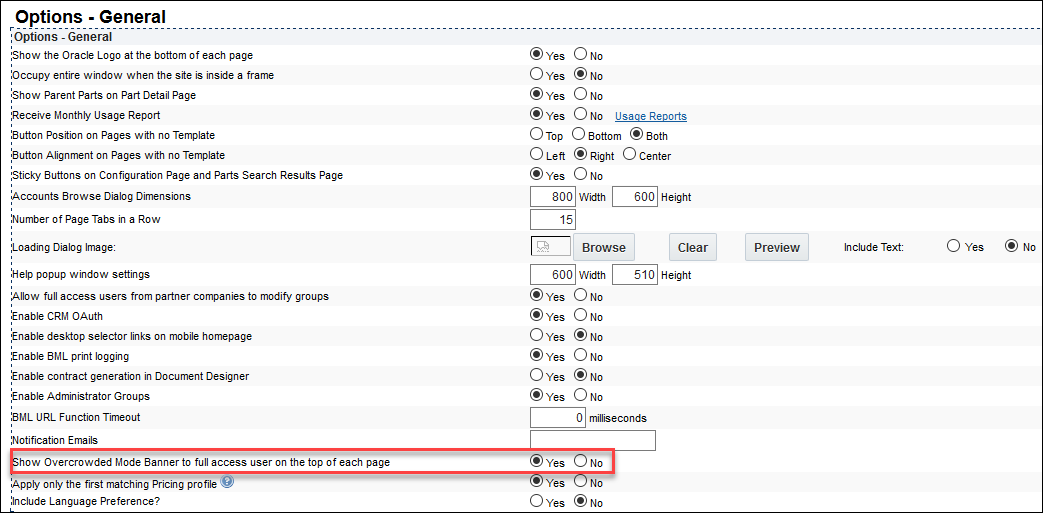Select No for Show the Oracle Logo
Image resolution: width=1043 pixels, height=513 pixels.
tap(581, 54)
